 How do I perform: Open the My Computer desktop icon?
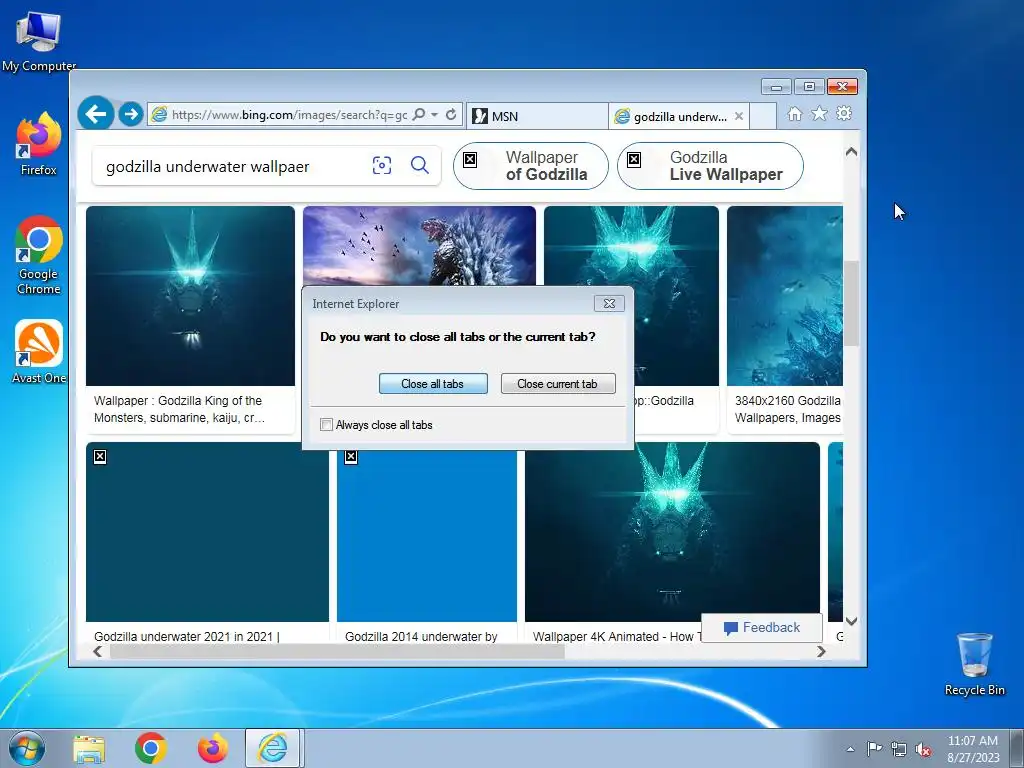(x=39, y=42)
